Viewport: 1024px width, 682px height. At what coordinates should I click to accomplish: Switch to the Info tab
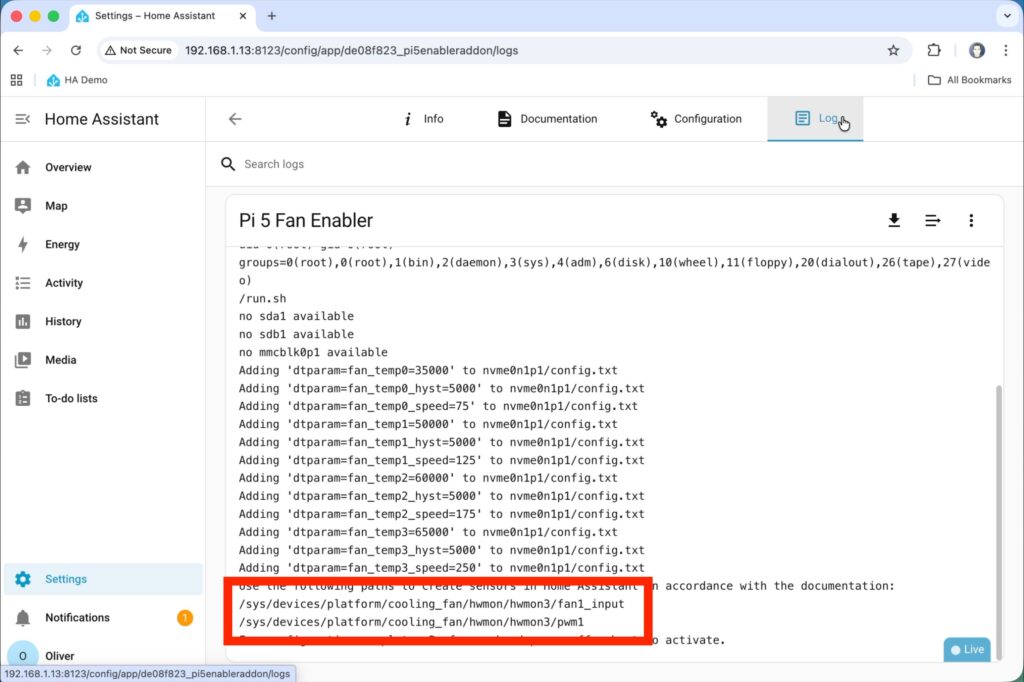[423, 119]
